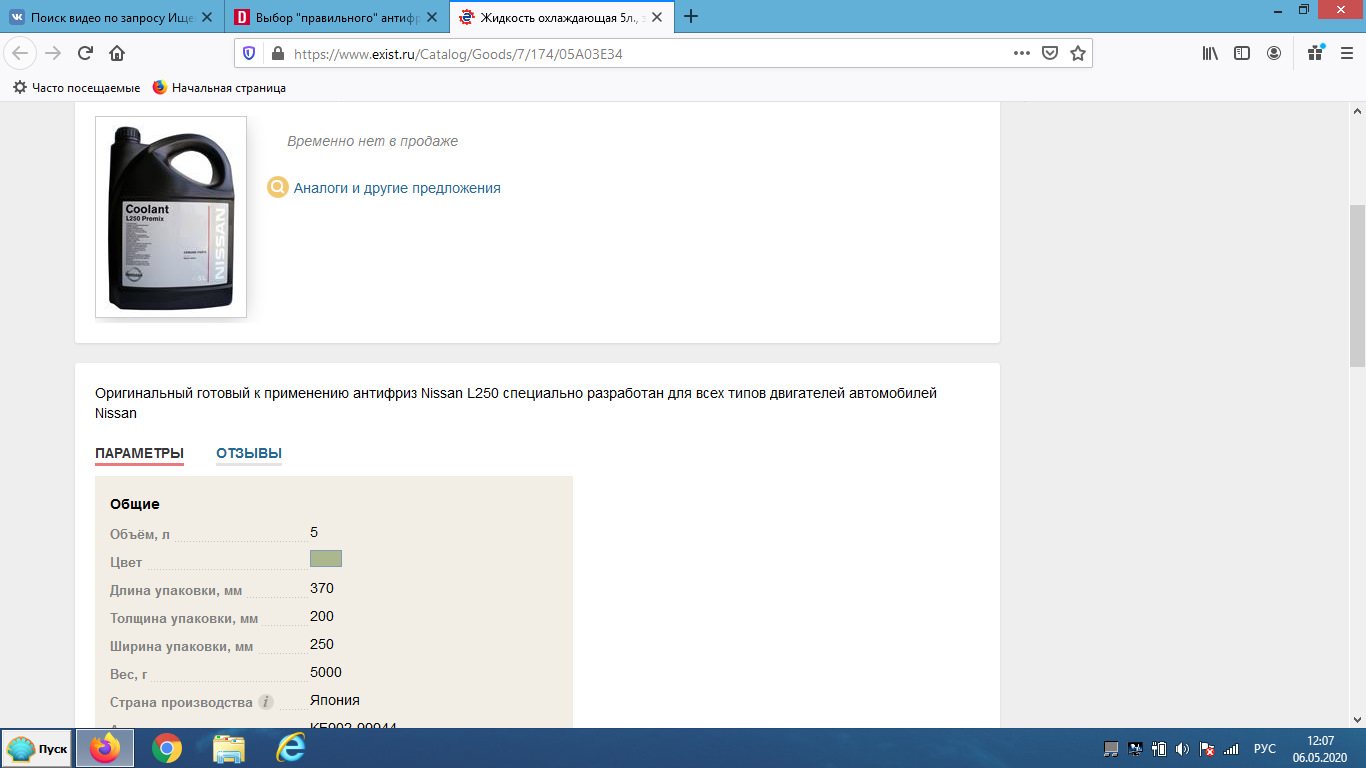Image resolution: width=1366 pixels, height=768 pixels.
Task: Click the Начальная страница bookmark
Action: coord(228,88)
